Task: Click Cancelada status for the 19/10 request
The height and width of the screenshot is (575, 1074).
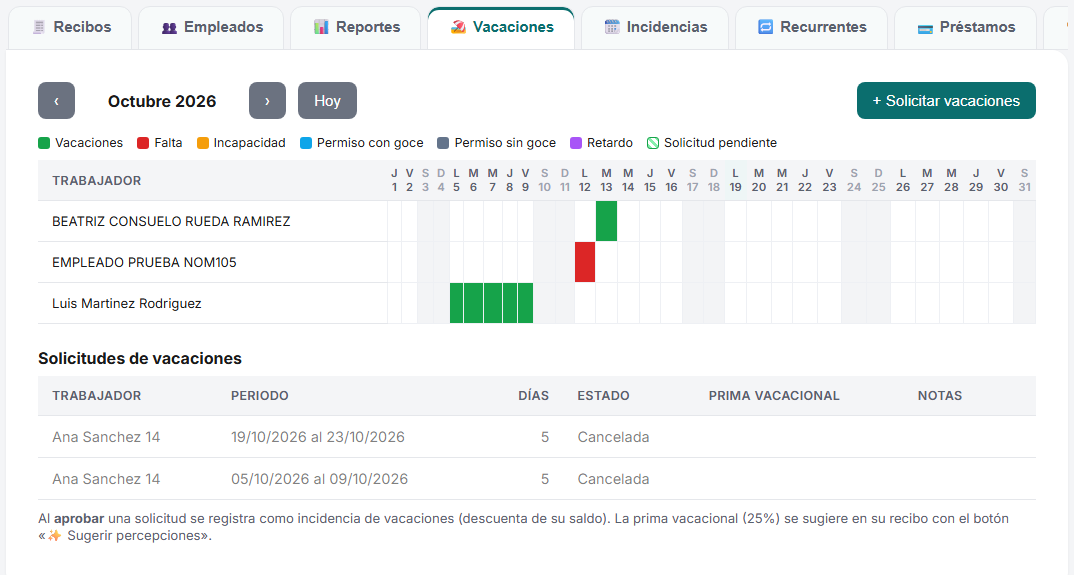Action: 613,437
